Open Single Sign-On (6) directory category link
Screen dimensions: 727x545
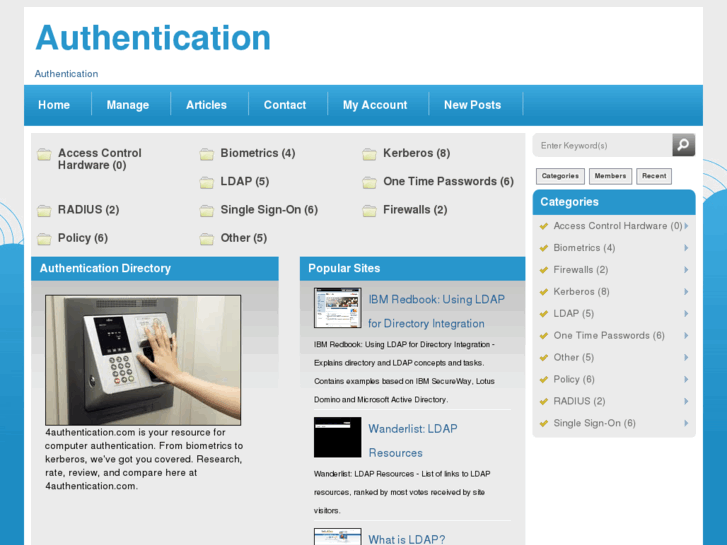(269, 210)
